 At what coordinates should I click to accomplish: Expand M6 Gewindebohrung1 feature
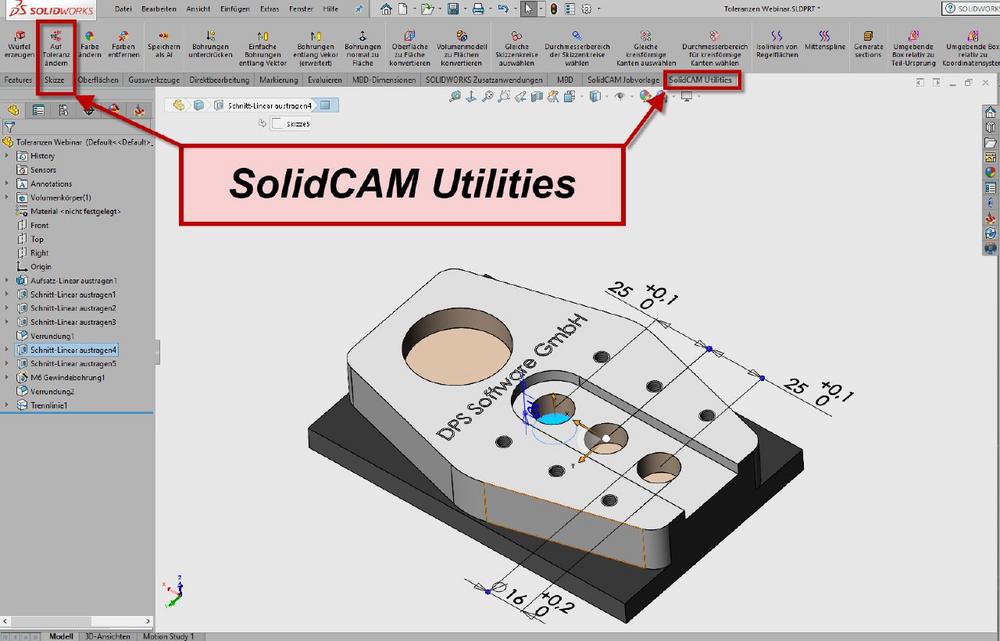(8, 378)
